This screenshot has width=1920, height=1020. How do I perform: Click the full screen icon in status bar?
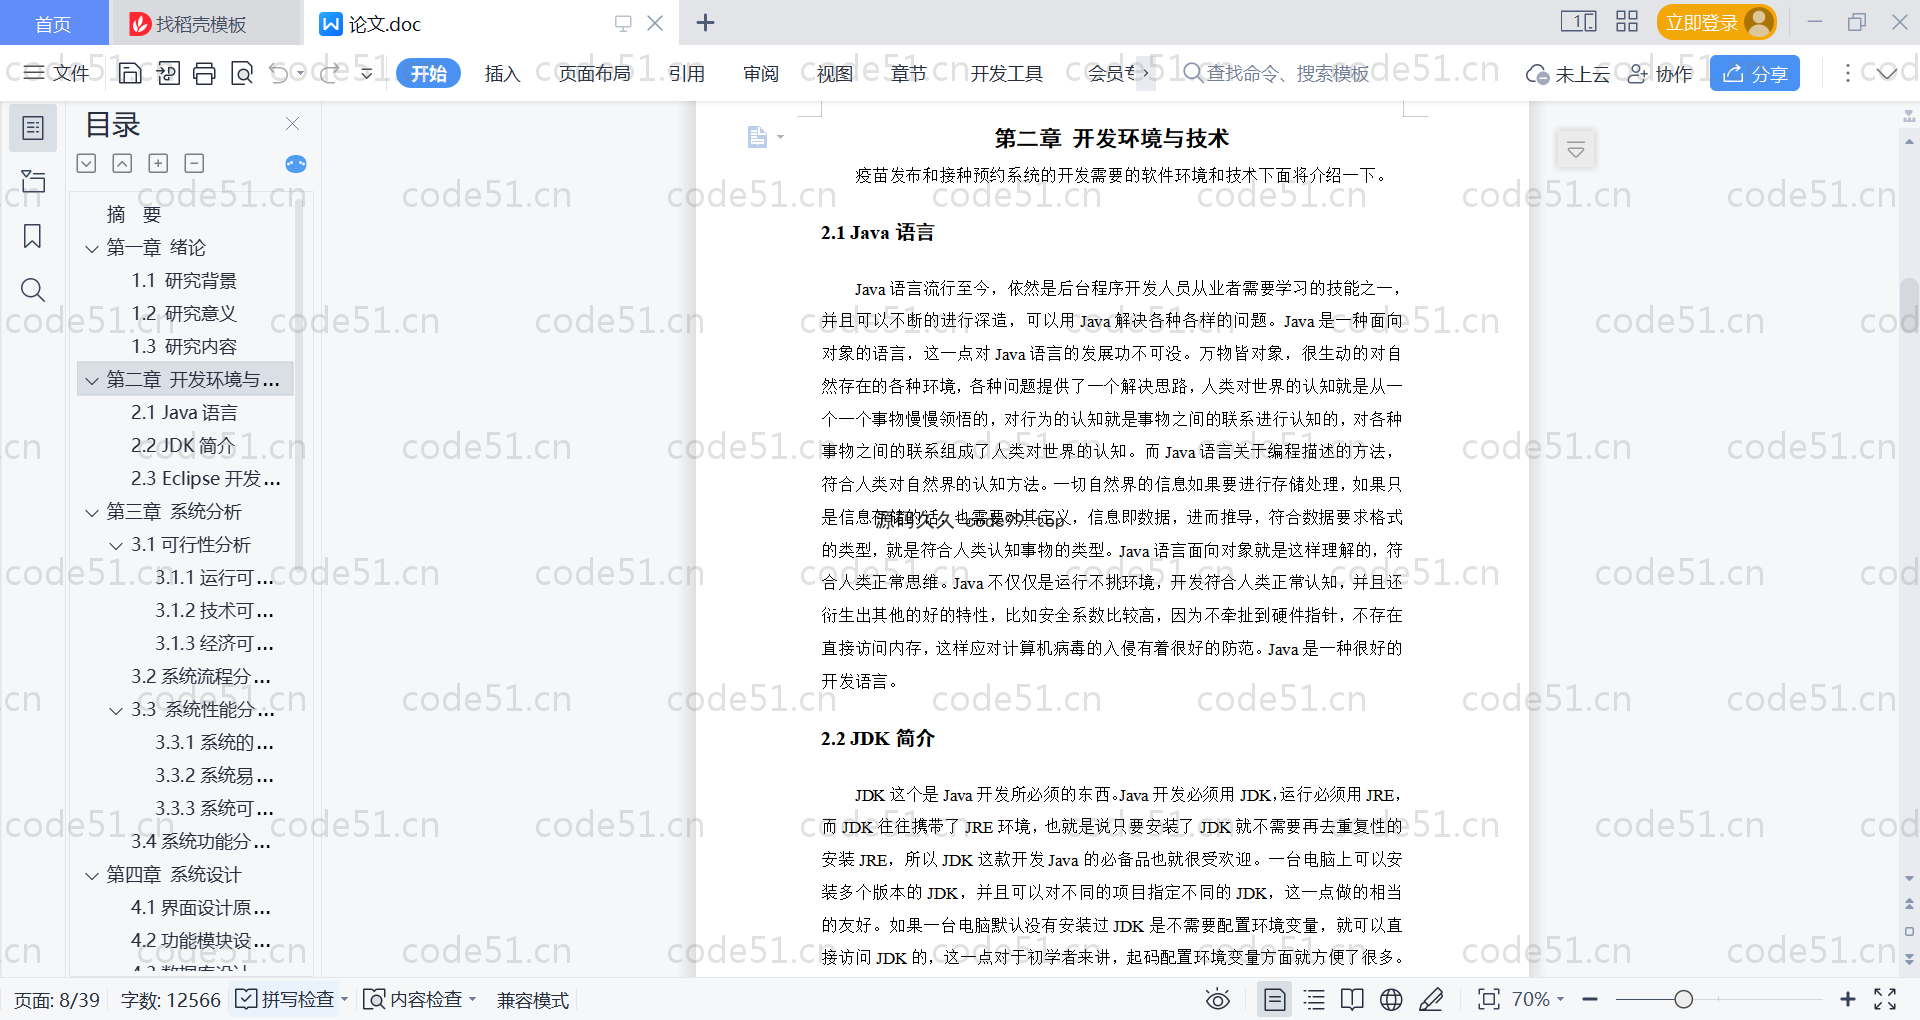click(1885, 999)
